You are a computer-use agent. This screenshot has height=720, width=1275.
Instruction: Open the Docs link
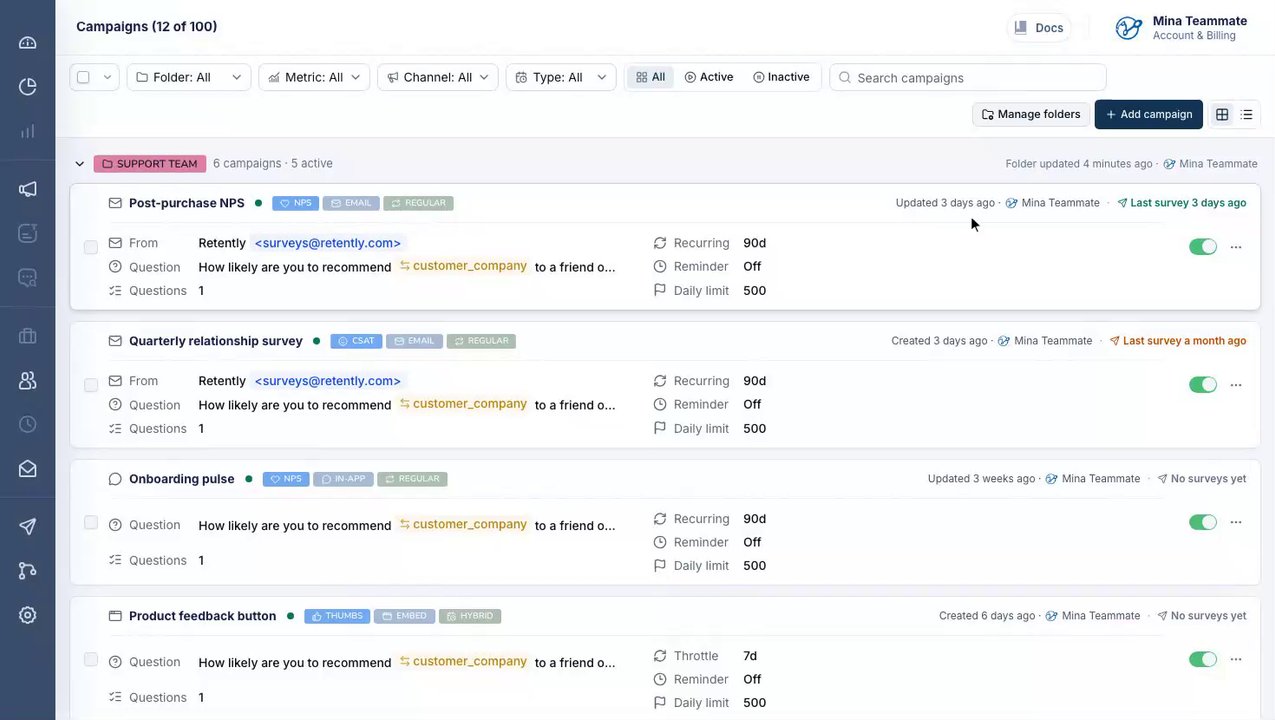[x=1039, y=28]
